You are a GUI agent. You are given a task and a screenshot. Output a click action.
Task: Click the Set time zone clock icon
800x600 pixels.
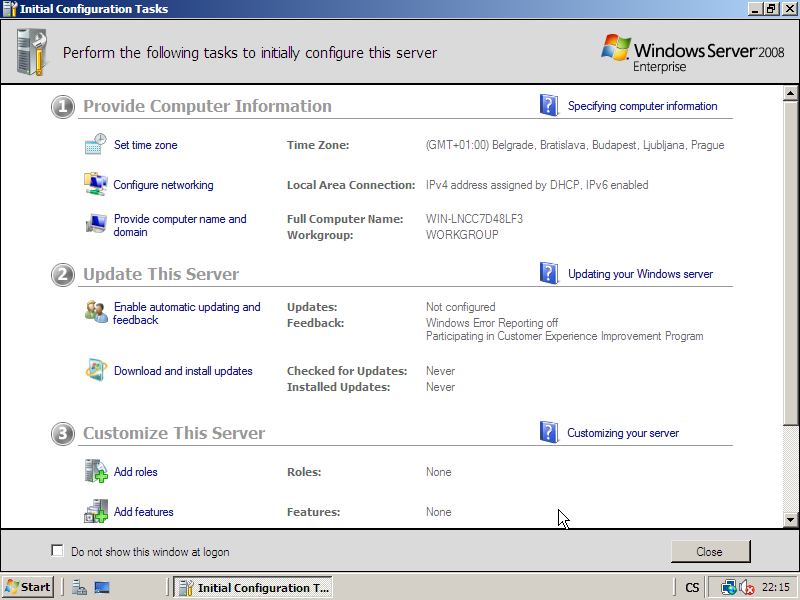95,144
